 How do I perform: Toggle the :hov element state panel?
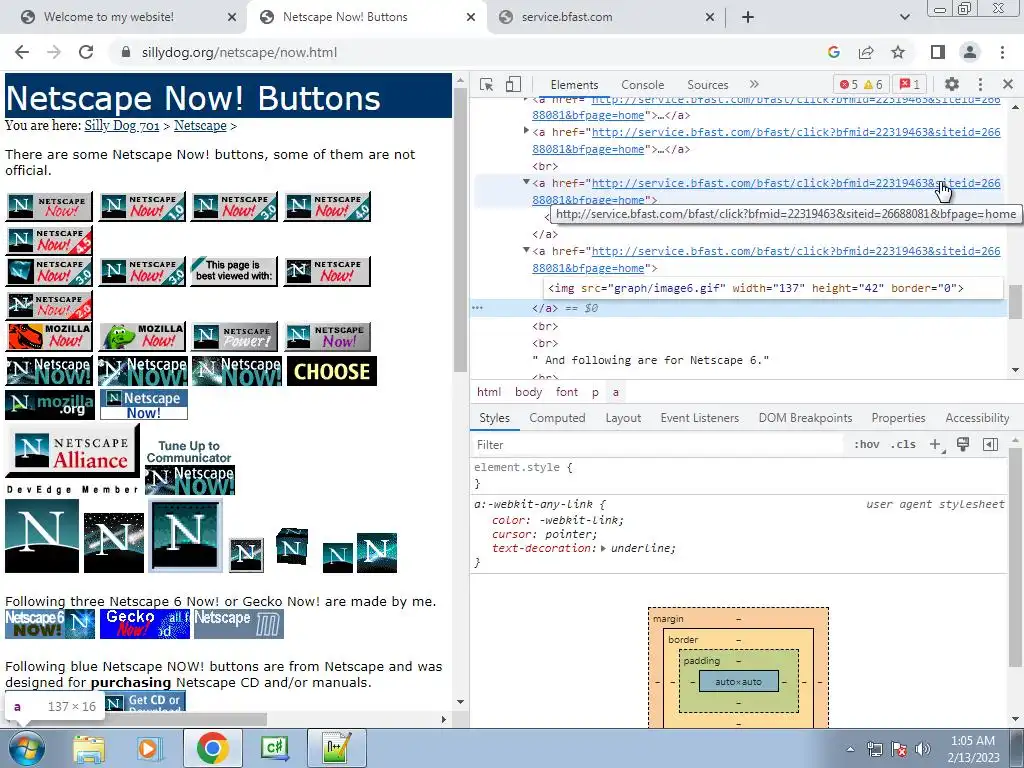tap(866, 445)
